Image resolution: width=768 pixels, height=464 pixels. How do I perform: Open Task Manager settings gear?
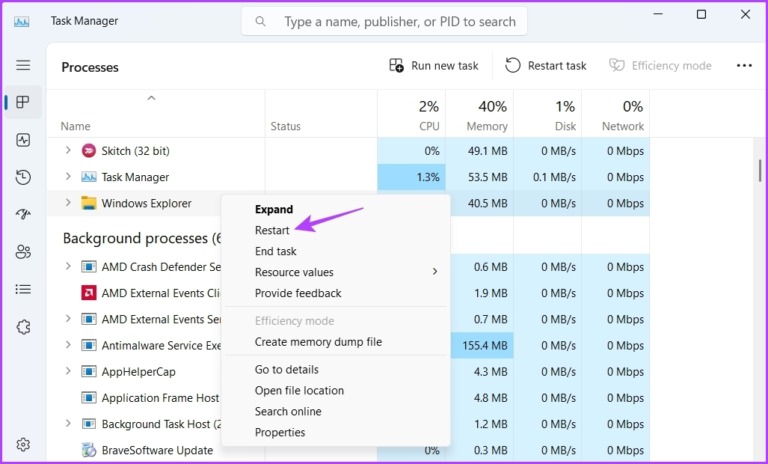click(22, 444)
